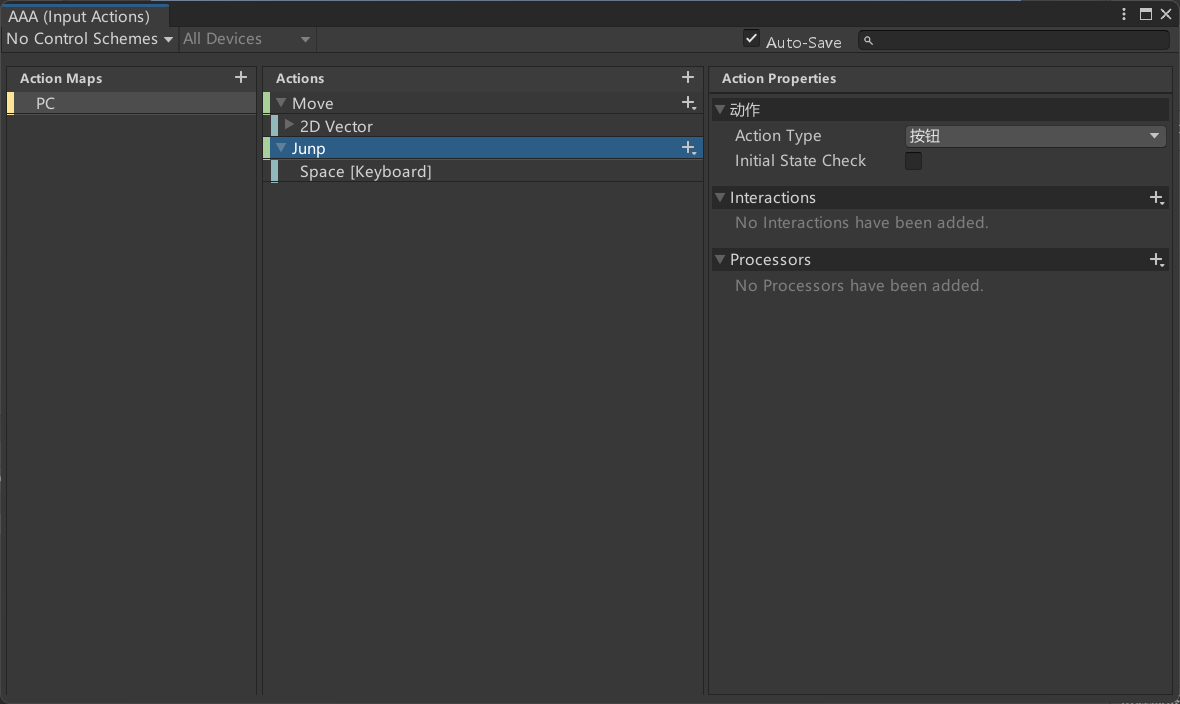Select the PC action map
Image resolution: width=1180 pixels, height=704 pixels.
(132, 103)
